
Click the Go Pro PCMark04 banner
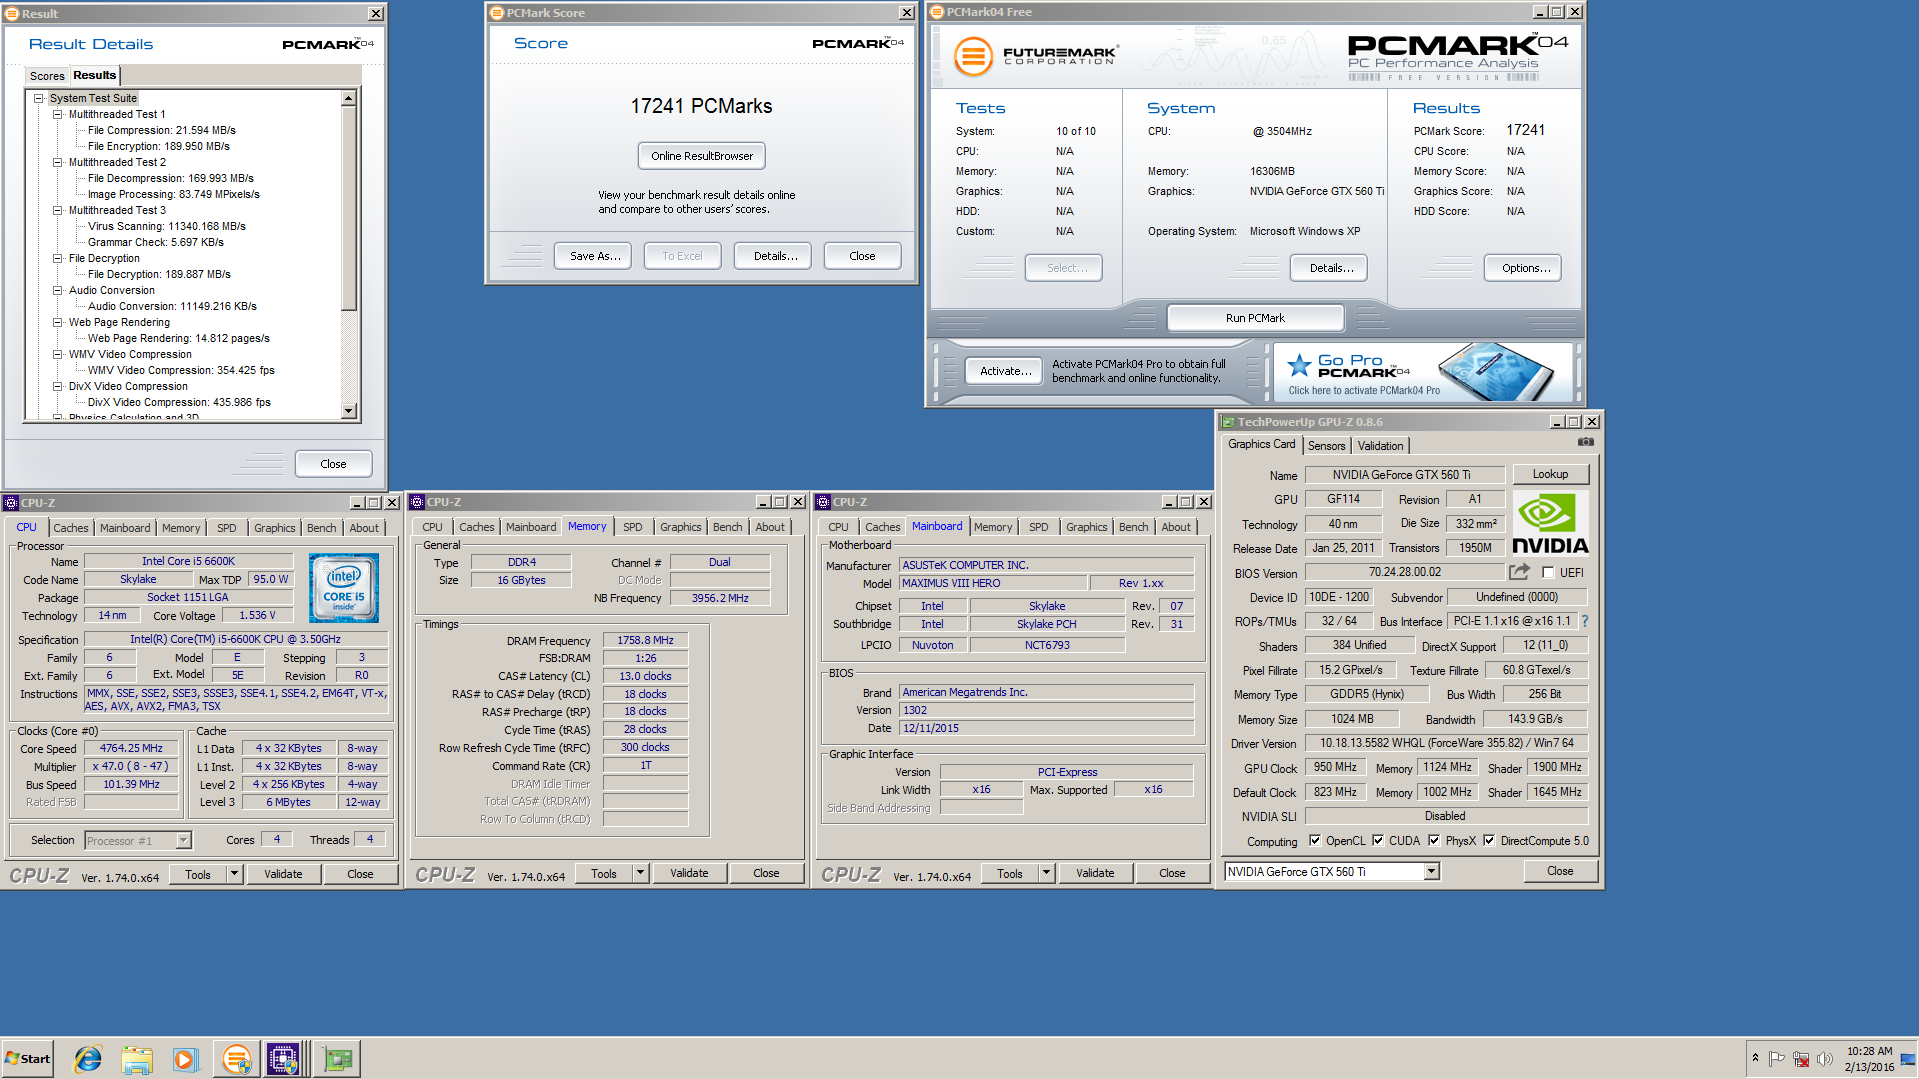coord(1423,372)
